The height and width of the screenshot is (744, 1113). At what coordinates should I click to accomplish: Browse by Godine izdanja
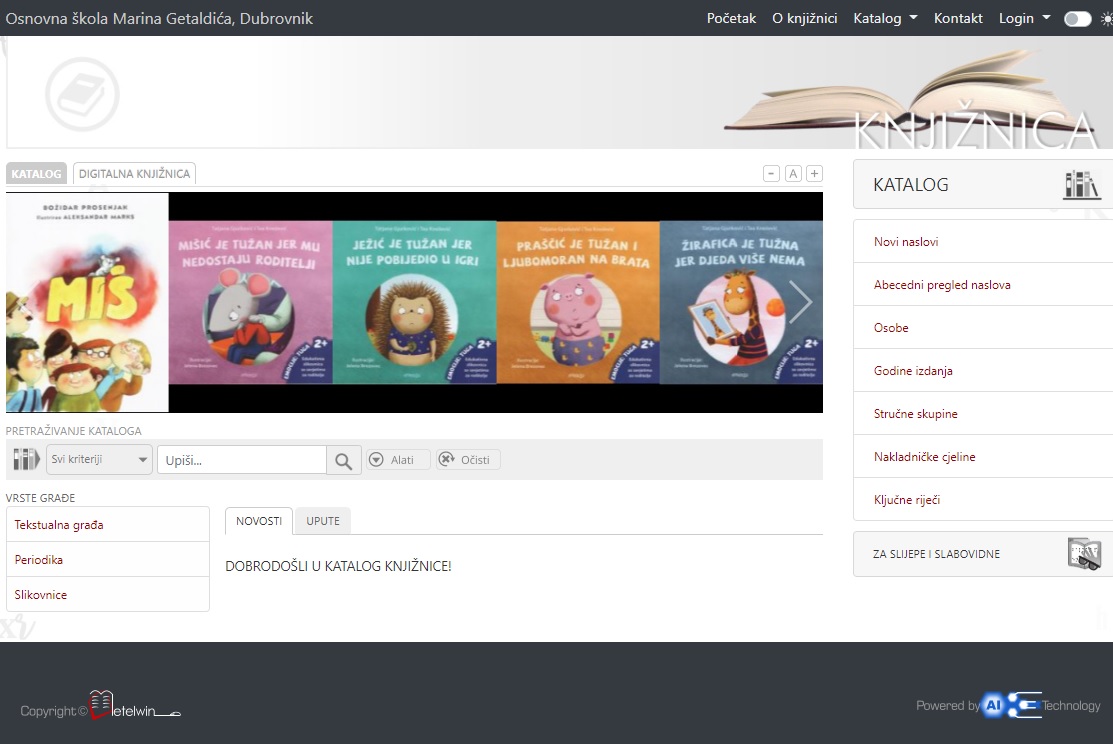point(913,371)
